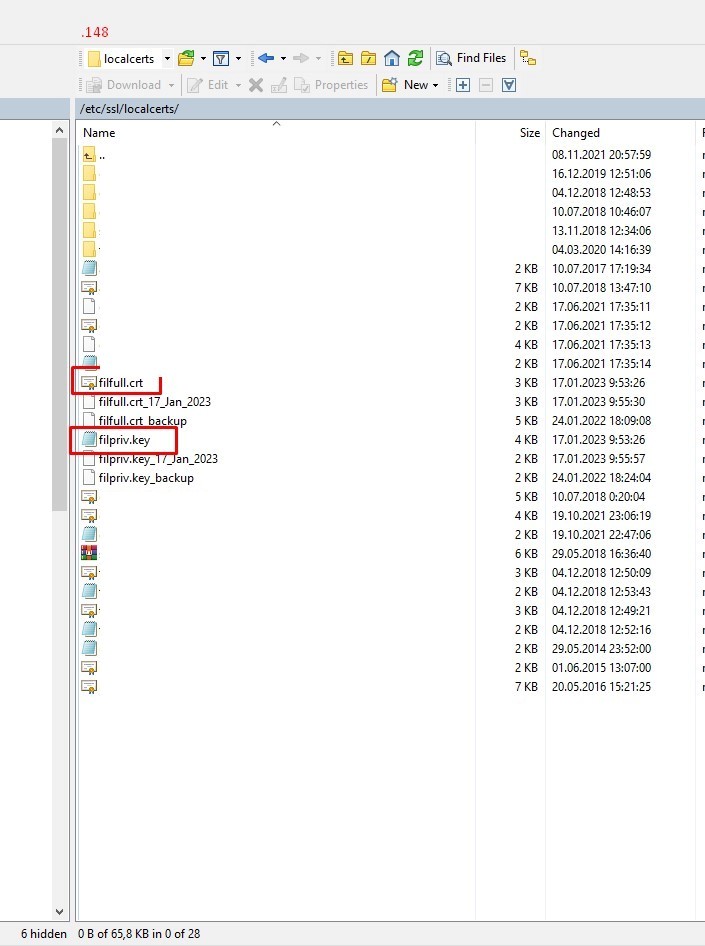
Task: Click notepad icon changed 29.05.2014 23:52:00
Action: pos(89,649)
